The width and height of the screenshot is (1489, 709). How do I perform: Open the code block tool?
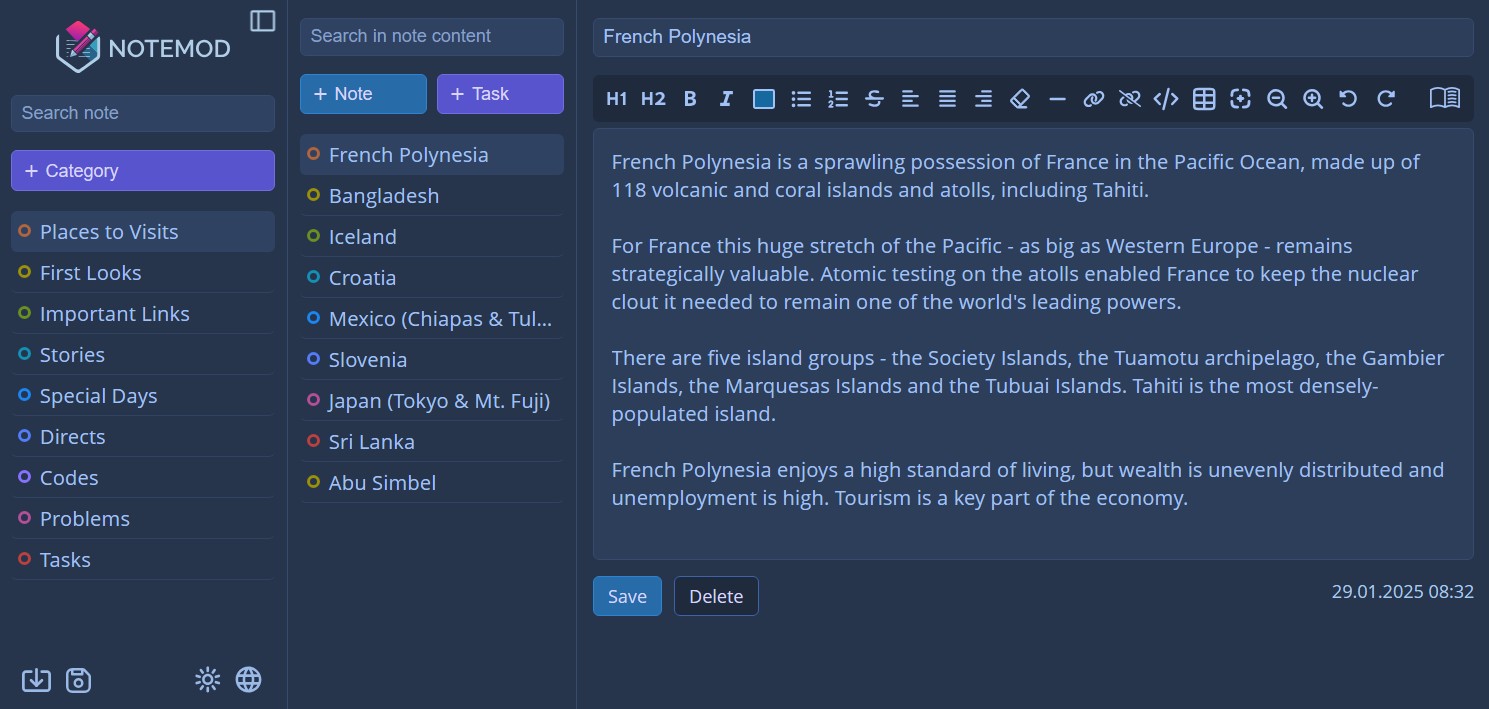point(1166,98)
